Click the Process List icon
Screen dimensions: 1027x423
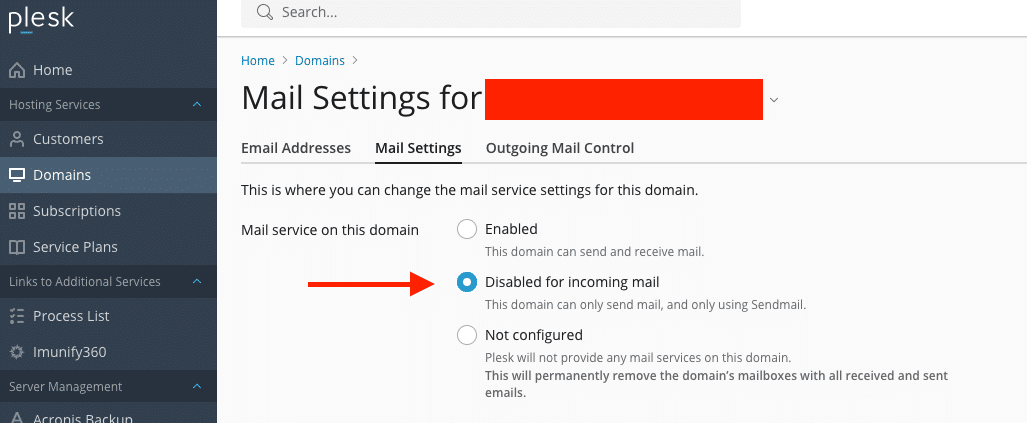pos(16,316)
